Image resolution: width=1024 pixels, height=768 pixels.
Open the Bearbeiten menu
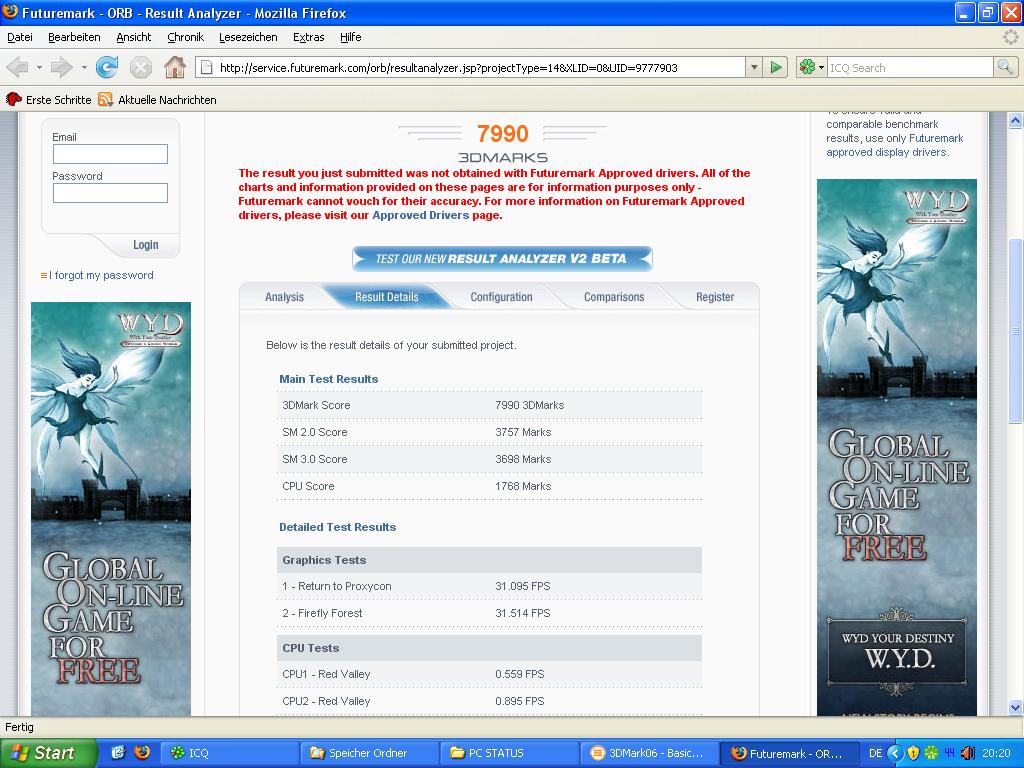(74, 37)
